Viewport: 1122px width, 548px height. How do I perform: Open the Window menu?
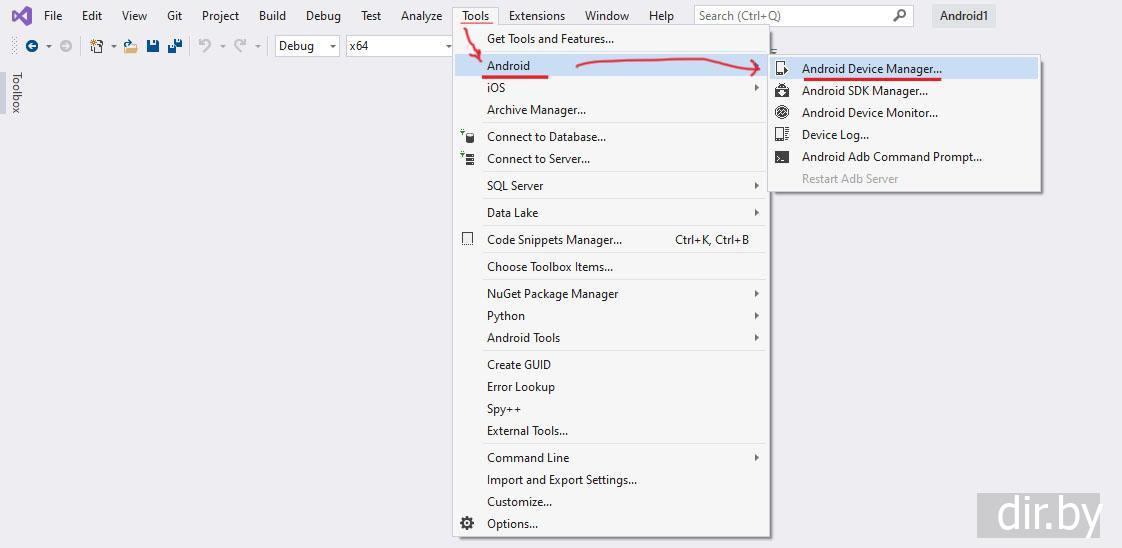click(607, 15)
